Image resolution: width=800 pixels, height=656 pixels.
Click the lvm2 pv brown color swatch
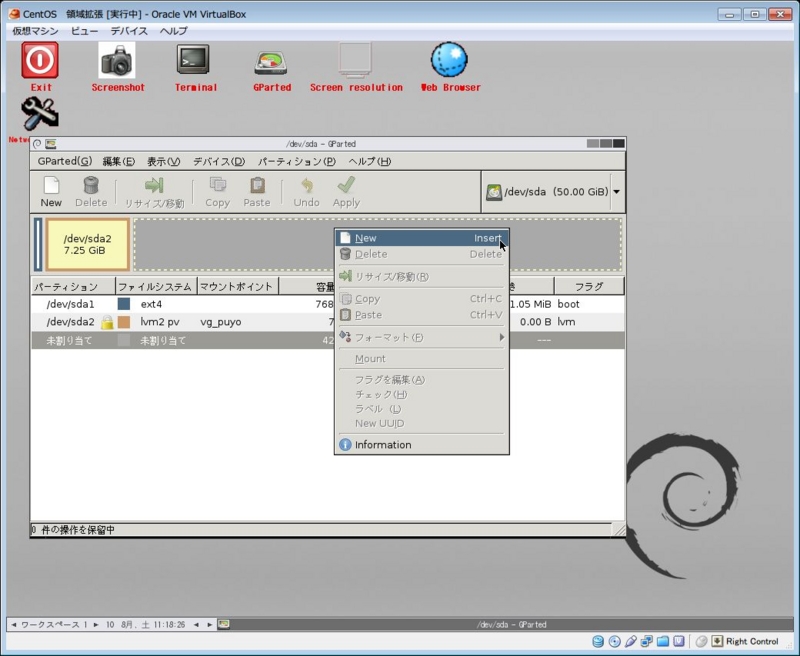click(x=123, y=322)
